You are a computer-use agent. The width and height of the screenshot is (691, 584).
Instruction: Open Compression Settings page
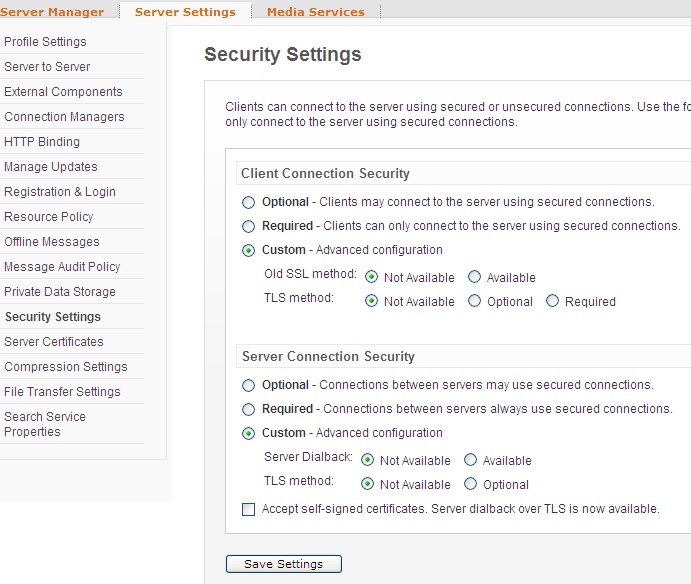(x=65, y=367)
